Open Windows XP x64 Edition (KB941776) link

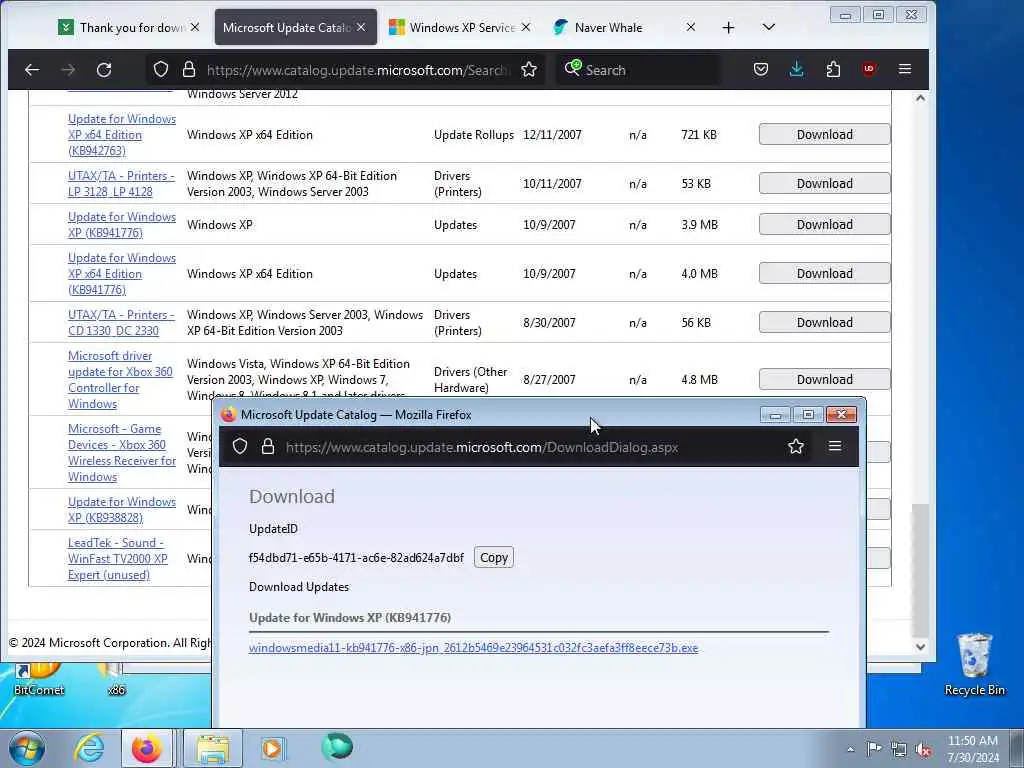[x=121, y=274]
